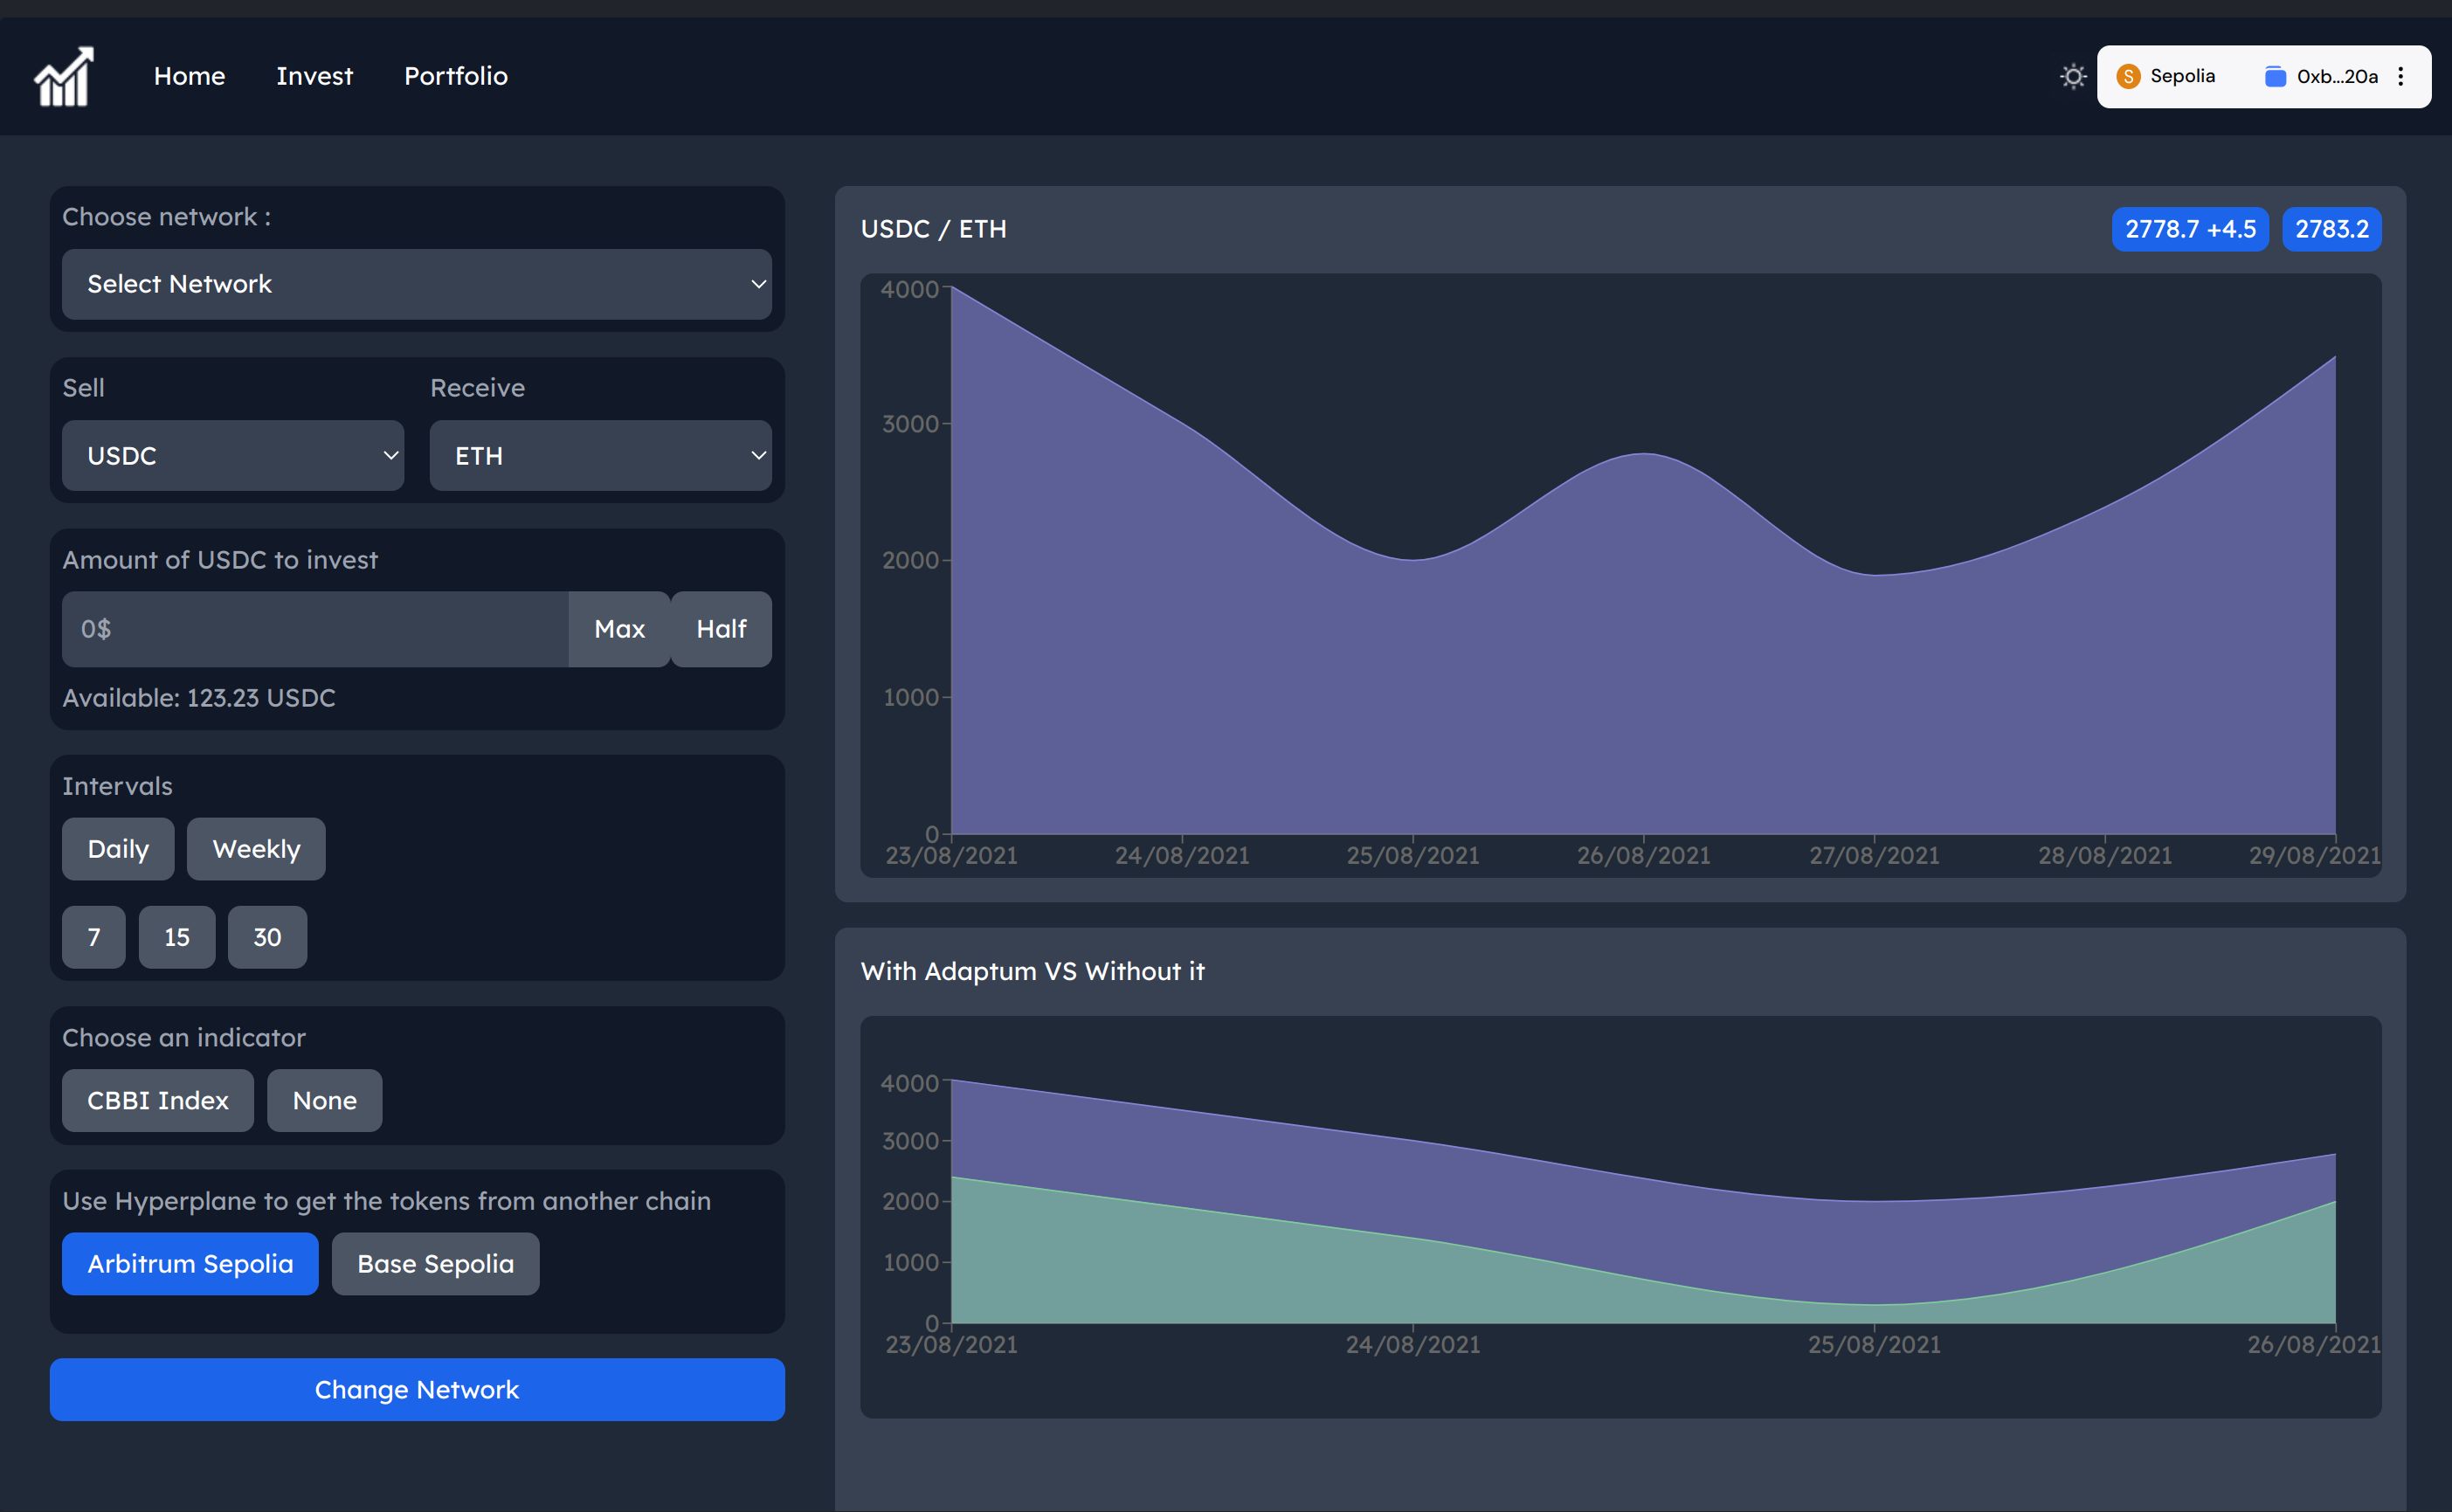Image resolution: width=2452 pixels, height=1512 pixels.
Task: Open the three-dot wallet options menu
Action: click(x=2401, y=76)
